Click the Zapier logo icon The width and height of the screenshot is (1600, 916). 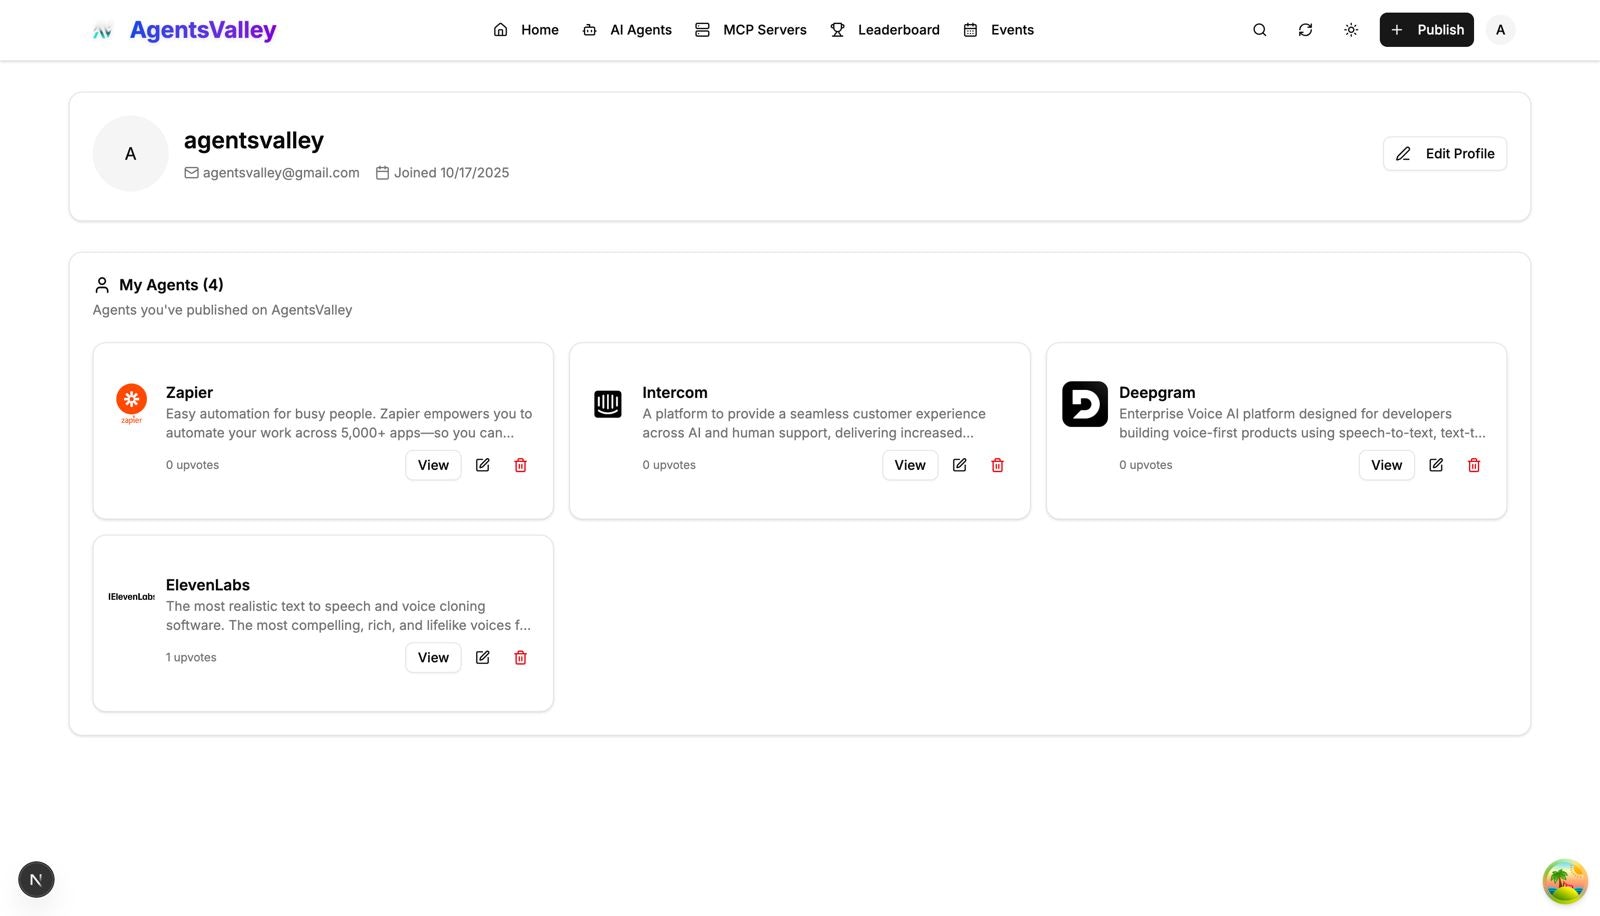[x=131, y=403]
